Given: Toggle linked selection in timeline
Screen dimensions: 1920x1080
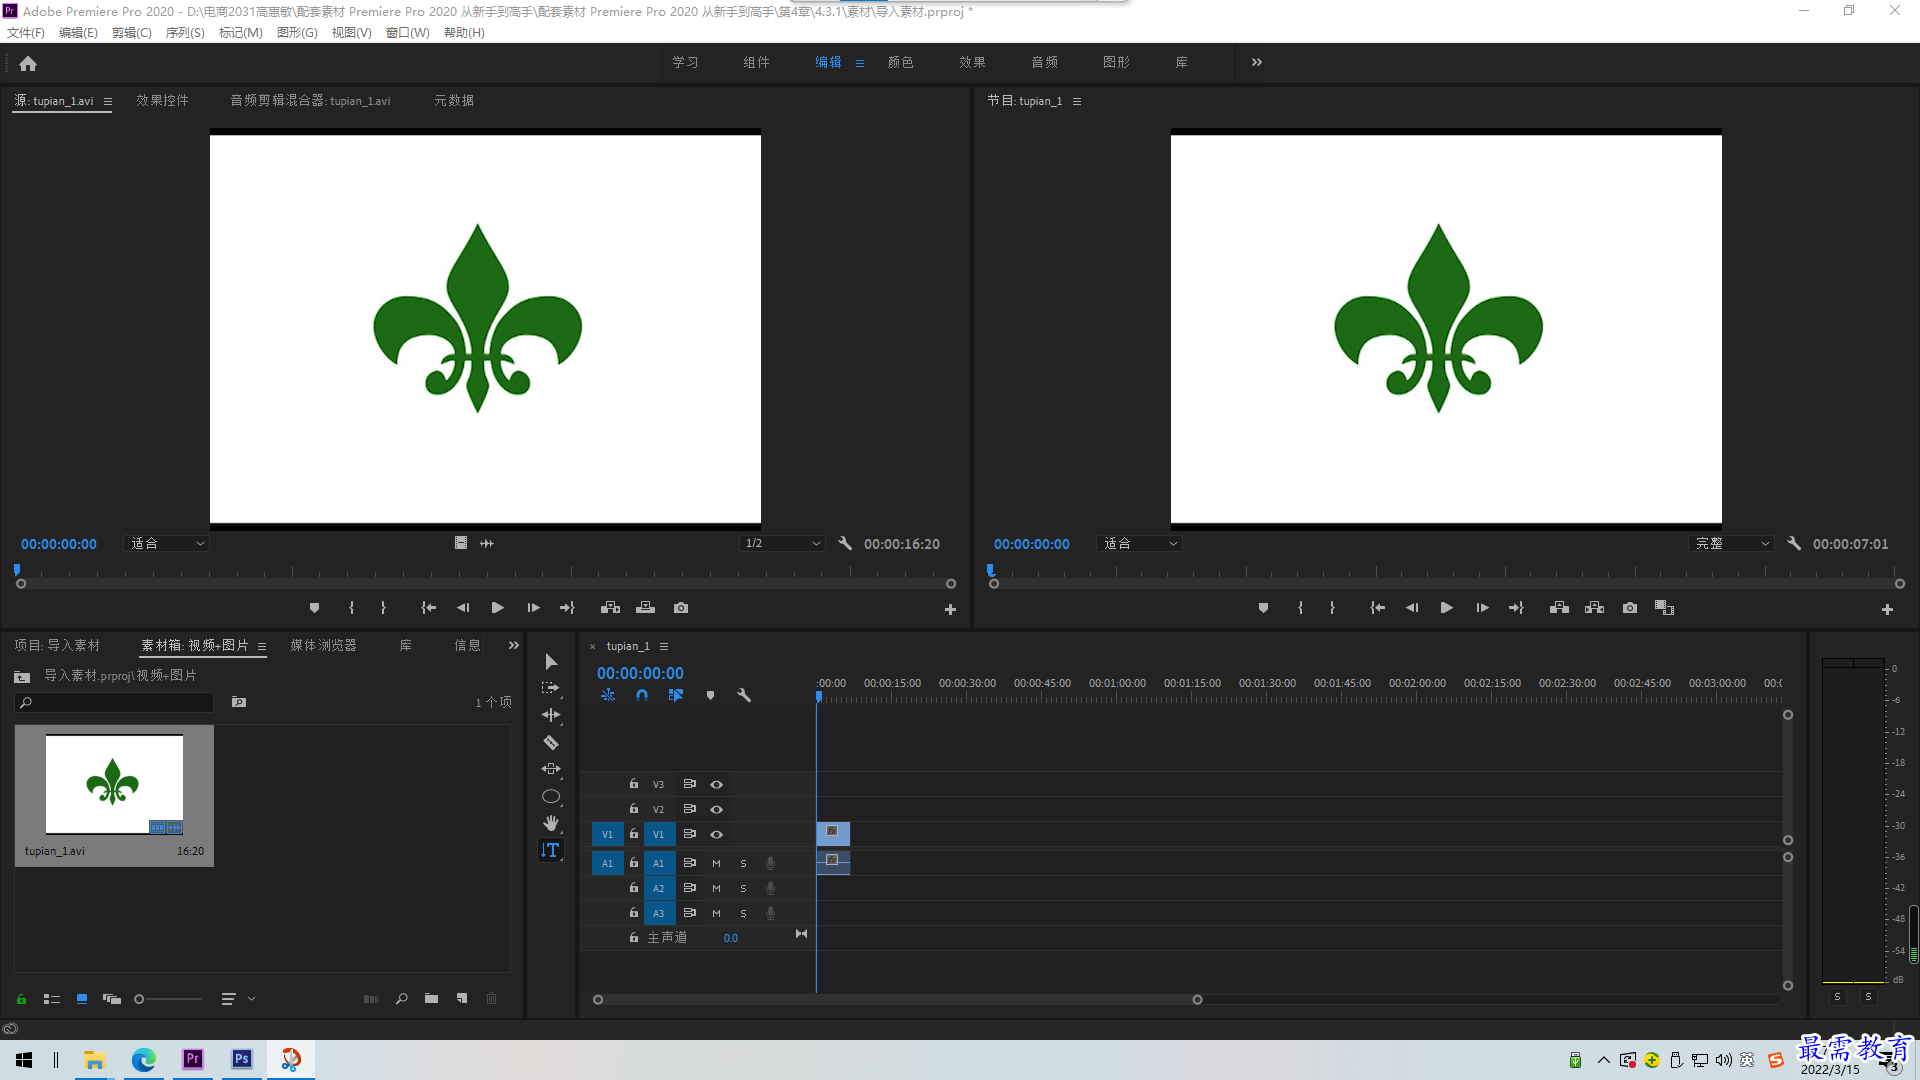Looking at the screenshot, I should (x=676, y=695).
